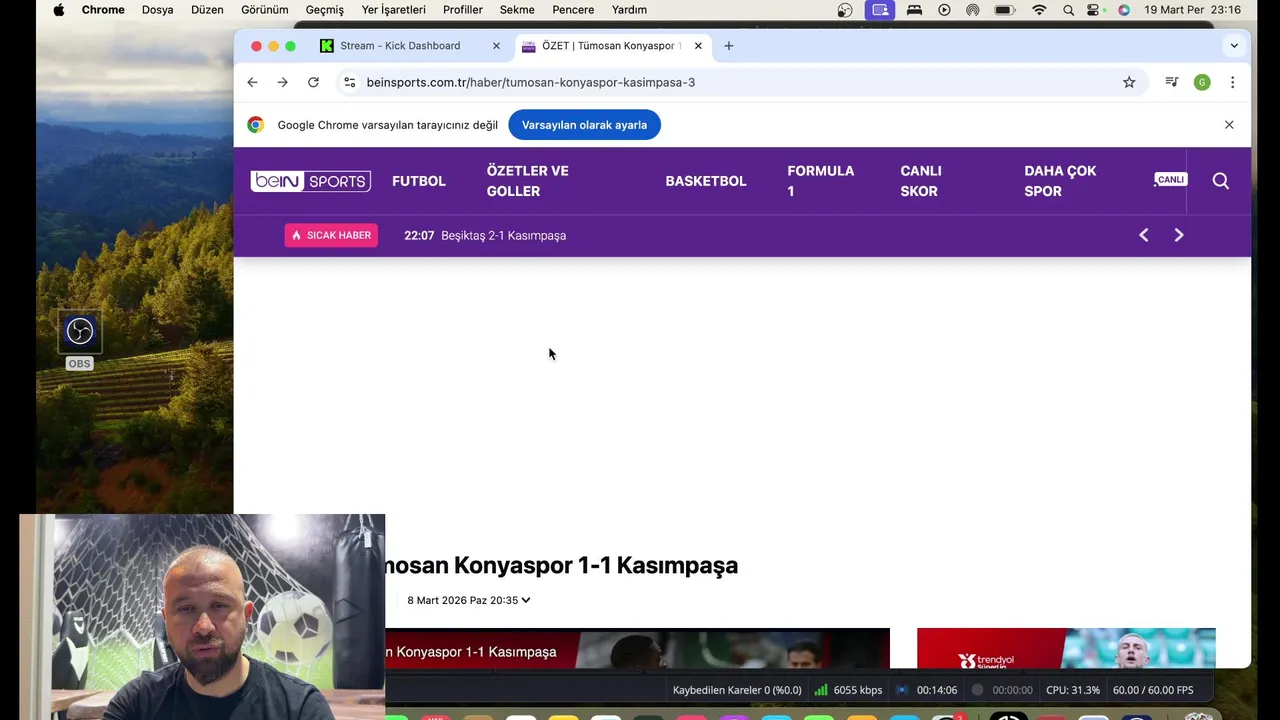Image resolution: width=1280 pixels, height=720 pixels.
Task: Expand the 8 Mart 2026 date dropdown
Action: 468,600
